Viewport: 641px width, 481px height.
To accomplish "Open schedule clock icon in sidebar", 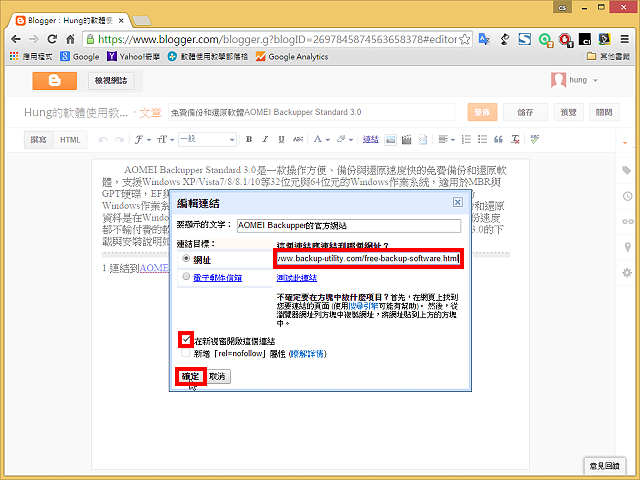I will [628, 196].
